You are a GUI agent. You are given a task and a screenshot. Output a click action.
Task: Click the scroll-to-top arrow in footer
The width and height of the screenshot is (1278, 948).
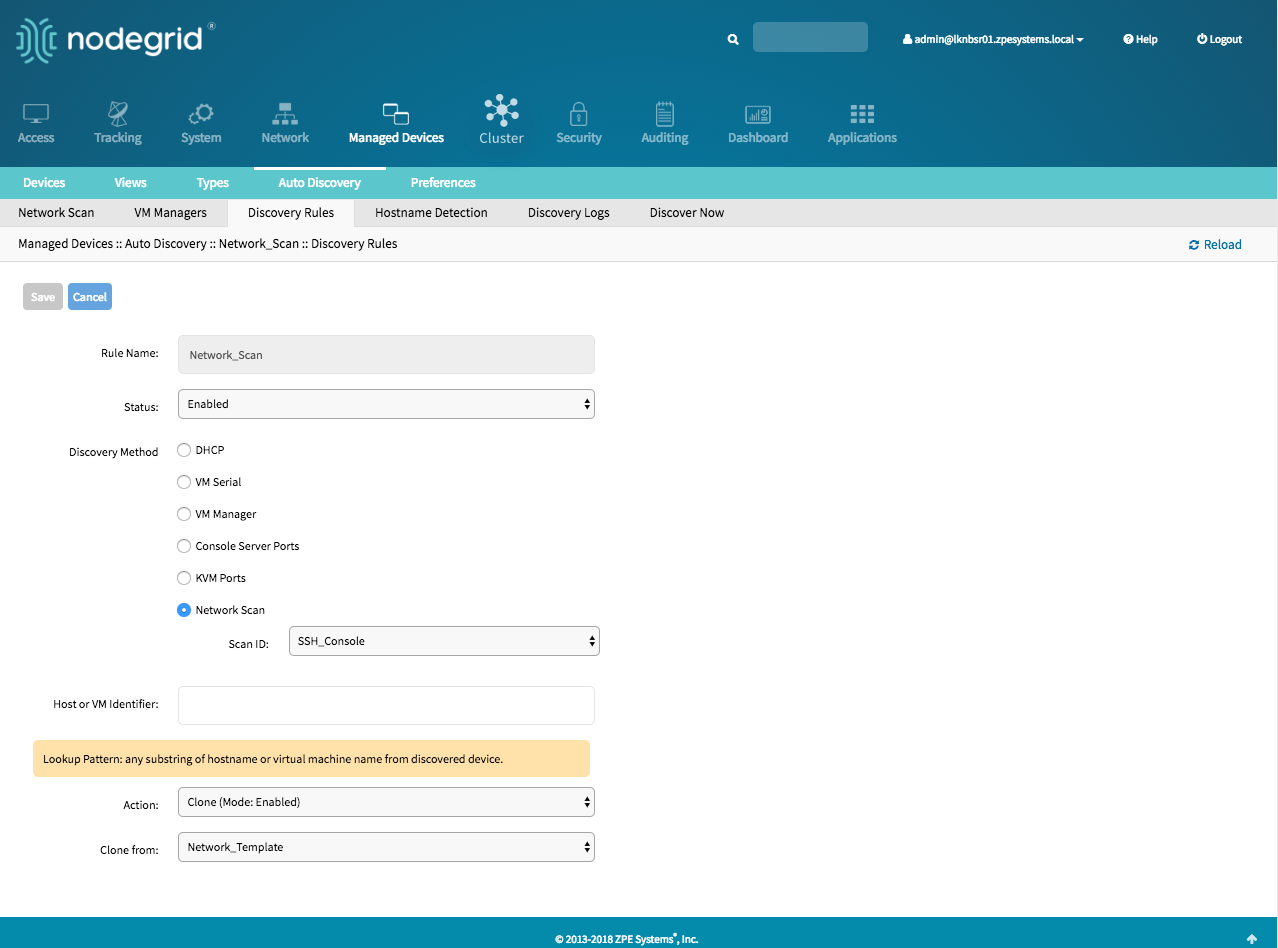click(x=1251, y=938)
